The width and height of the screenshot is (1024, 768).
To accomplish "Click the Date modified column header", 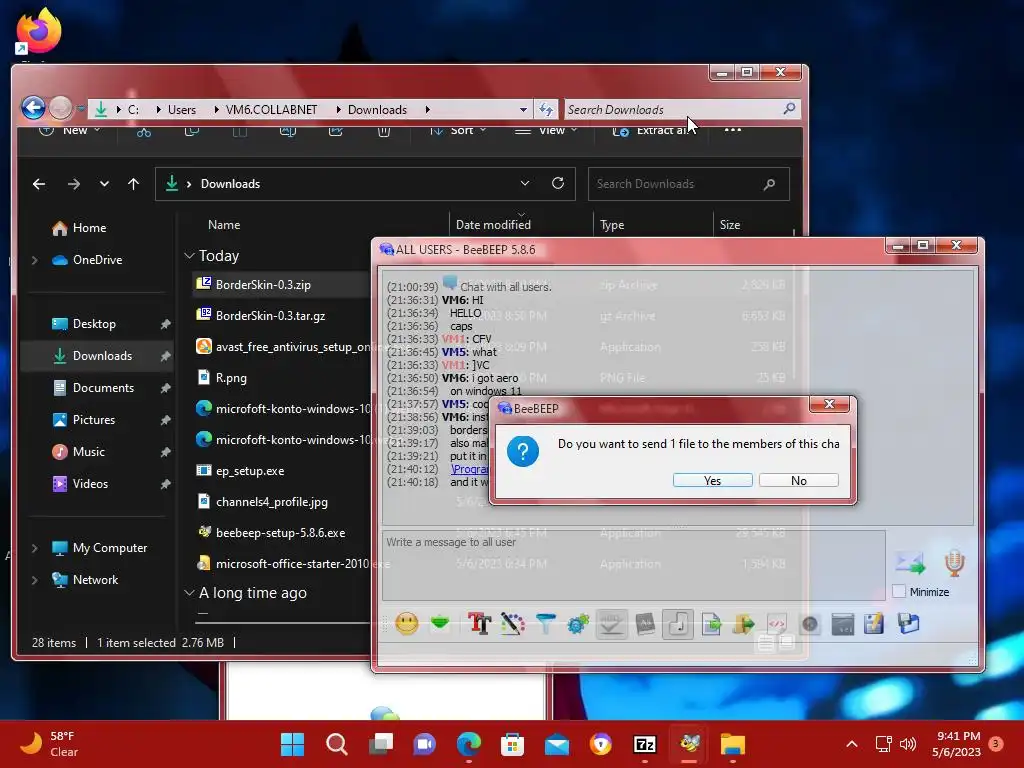I will point(493,225).
